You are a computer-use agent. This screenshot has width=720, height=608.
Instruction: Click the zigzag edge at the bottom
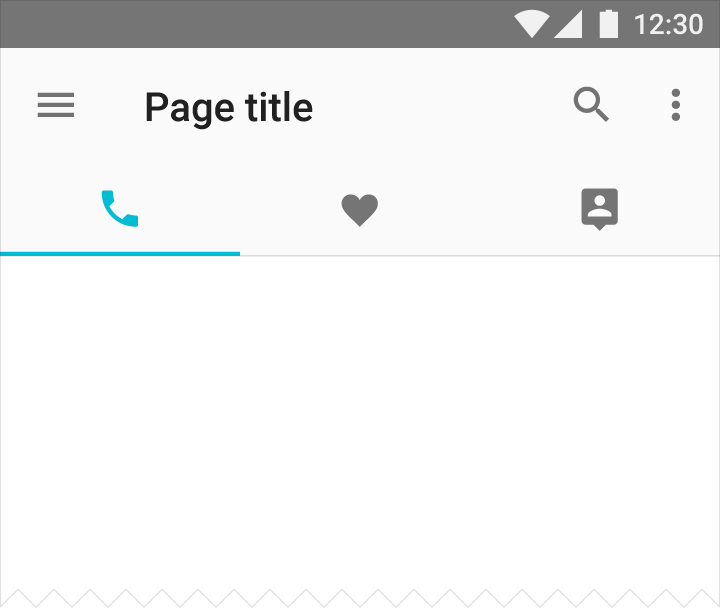pos(360,597)
